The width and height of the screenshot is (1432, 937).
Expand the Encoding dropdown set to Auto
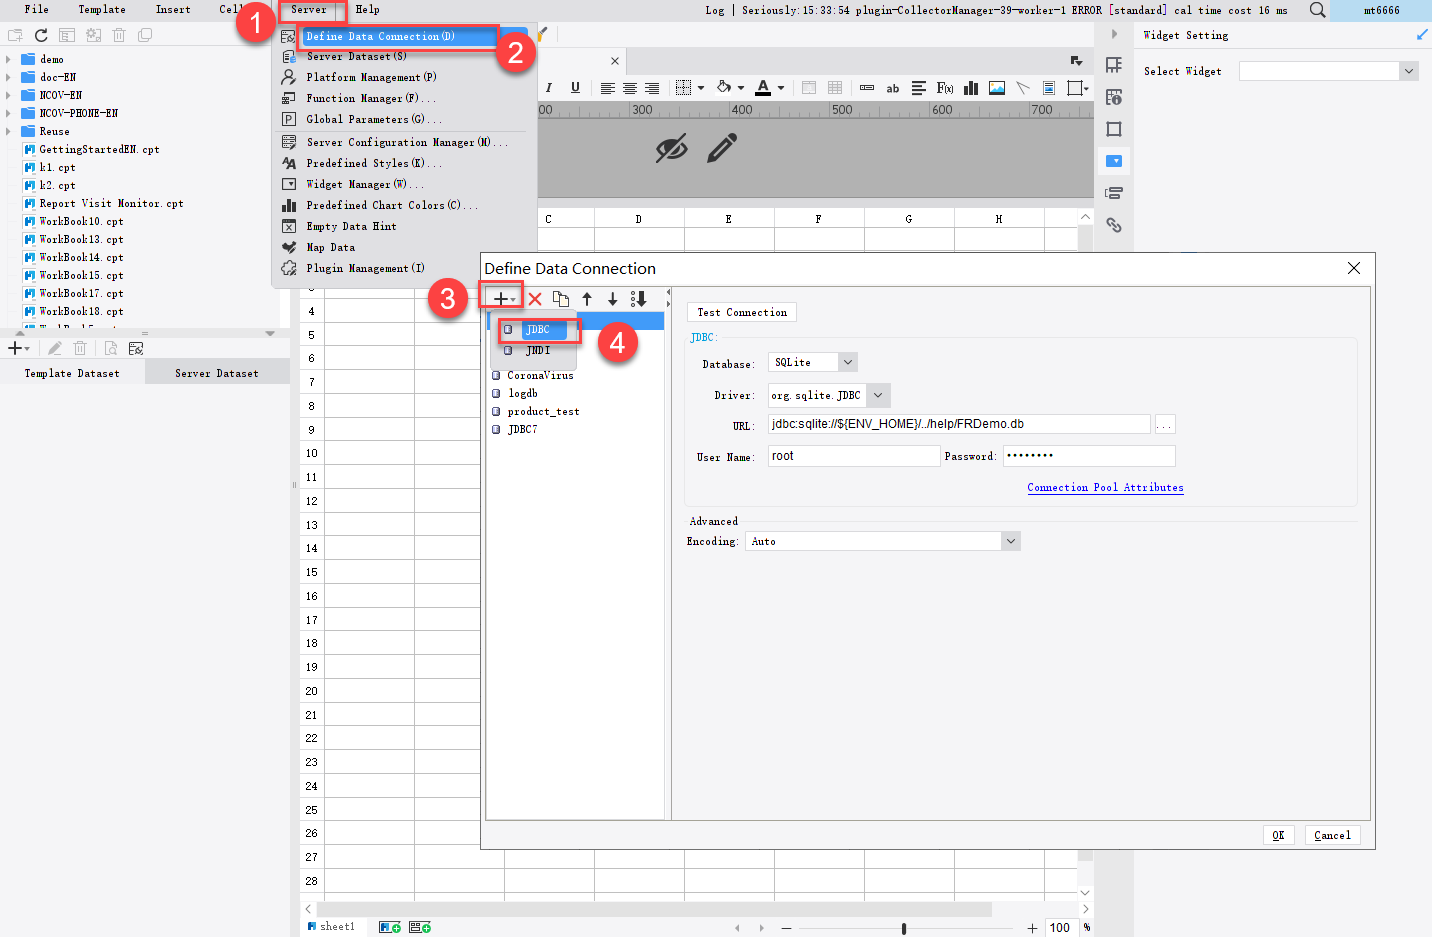(x=1010, y=540)
